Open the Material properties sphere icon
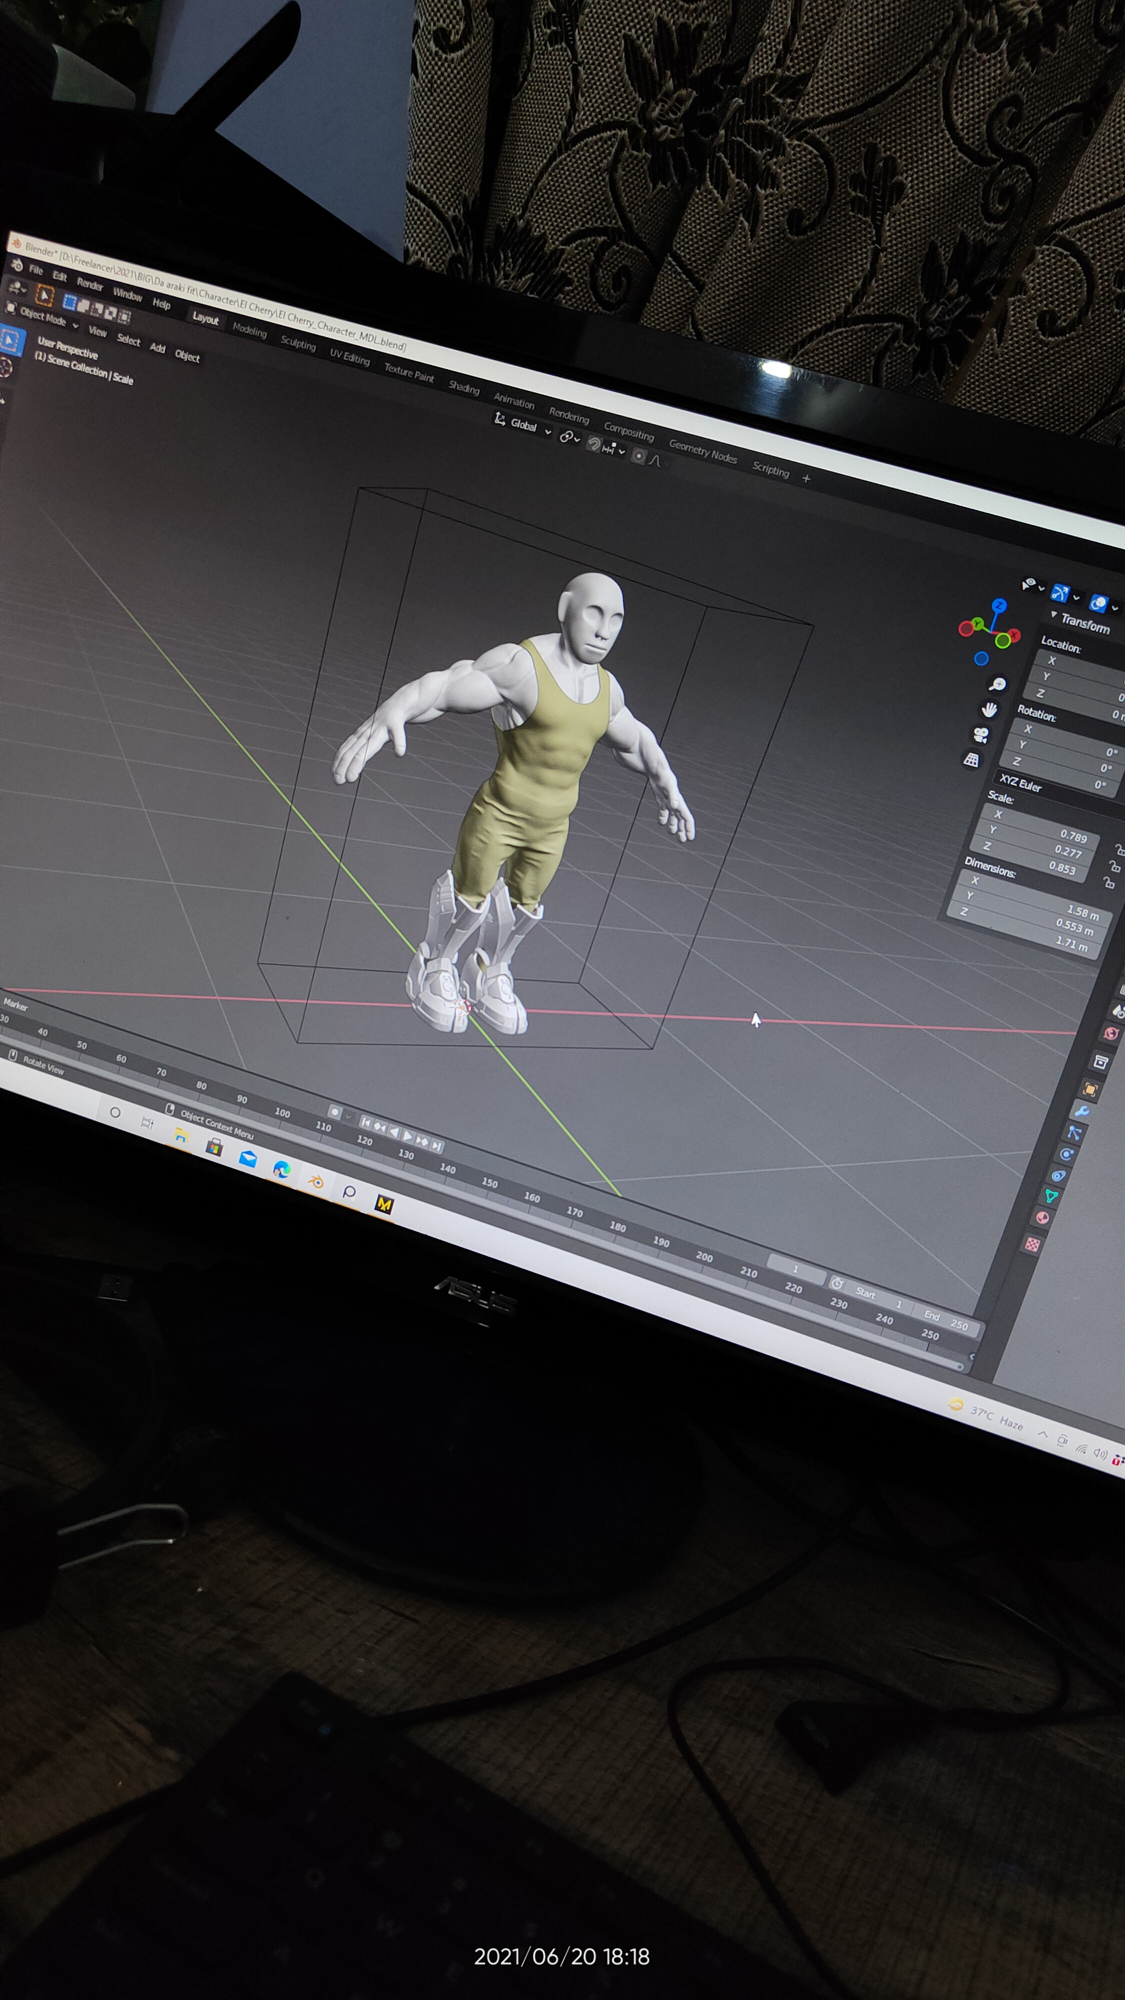Viewport: 1125px width, 2000px height. 1042,1218
